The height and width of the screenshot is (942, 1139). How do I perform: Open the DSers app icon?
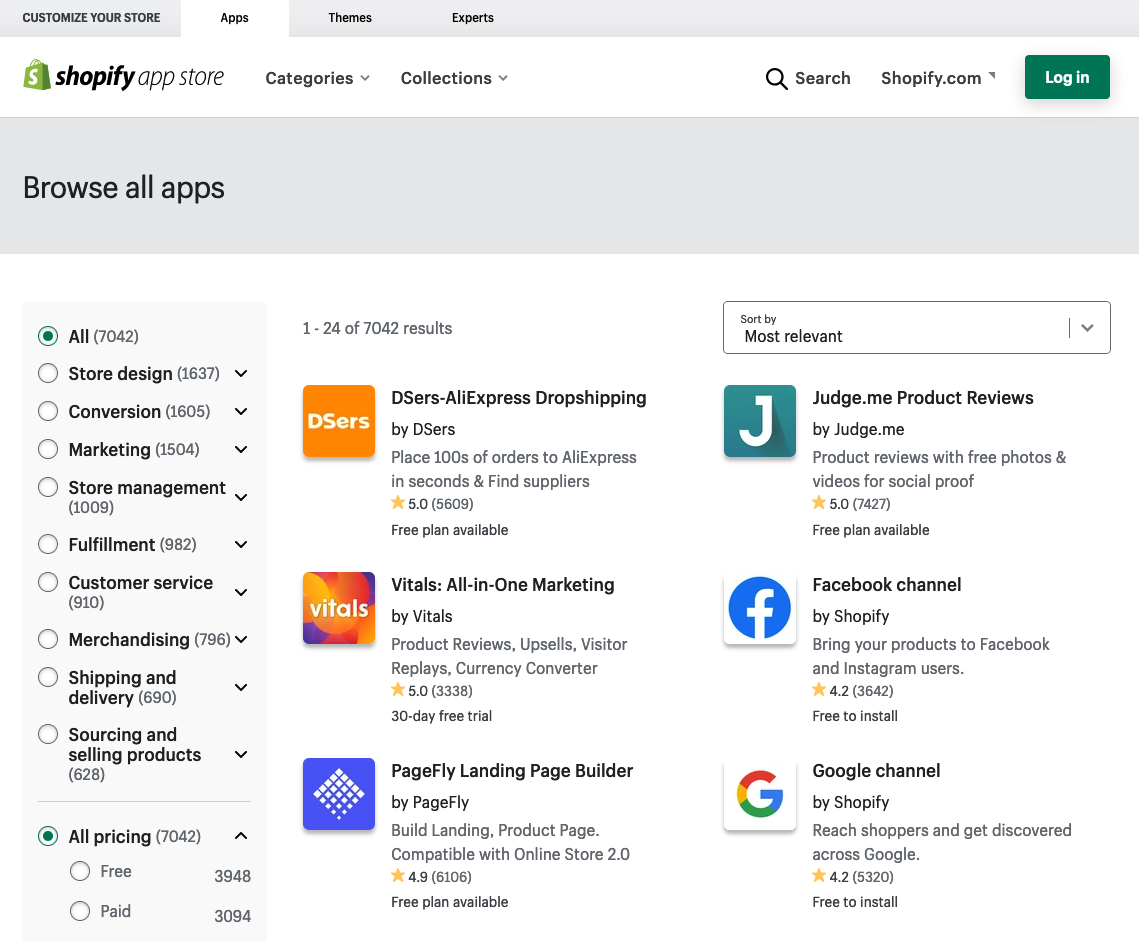click(x=339, y=421)
